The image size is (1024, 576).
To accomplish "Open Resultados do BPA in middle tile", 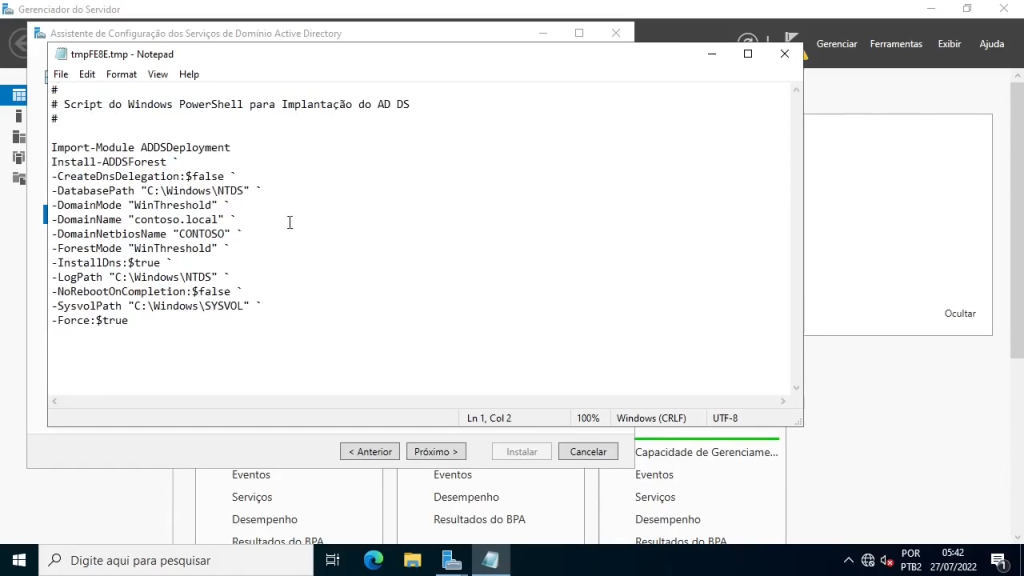I will (x=479, y=519).
